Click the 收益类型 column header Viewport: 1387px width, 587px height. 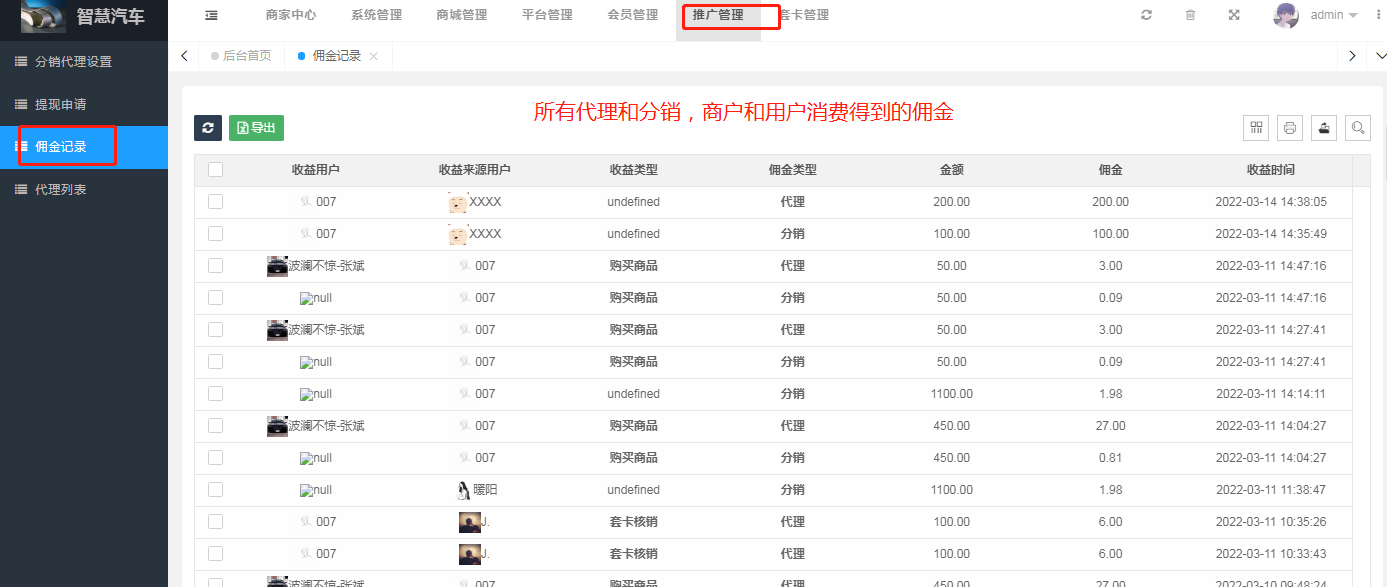click(634, 170)
